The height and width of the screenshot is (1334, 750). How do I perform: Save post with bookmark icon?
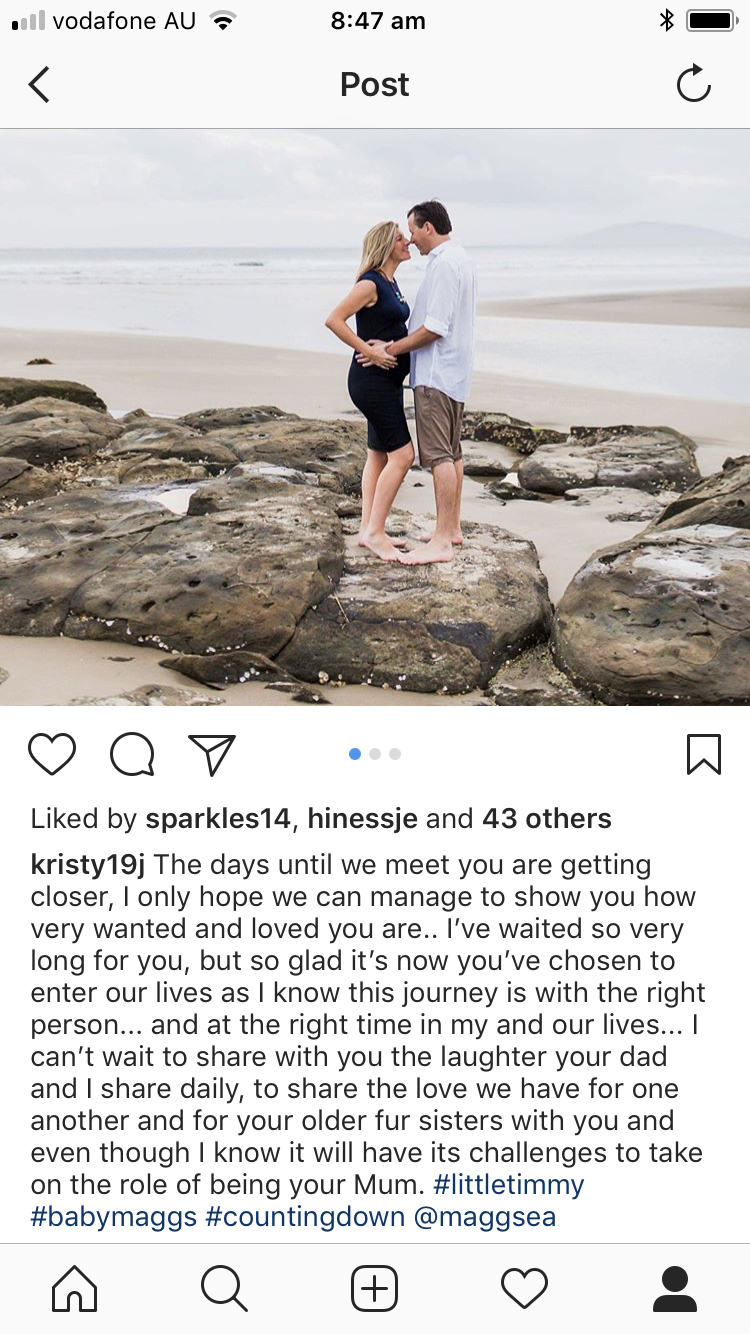point(704,755)
